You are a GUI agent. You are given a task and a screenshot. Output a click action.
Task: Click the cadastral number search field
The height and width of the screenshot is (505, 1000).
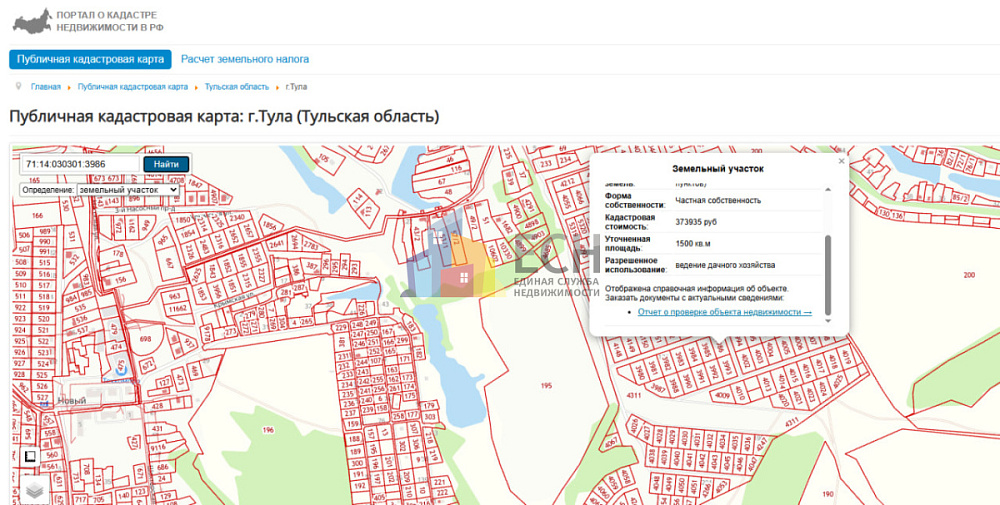(x=81, y=164)
